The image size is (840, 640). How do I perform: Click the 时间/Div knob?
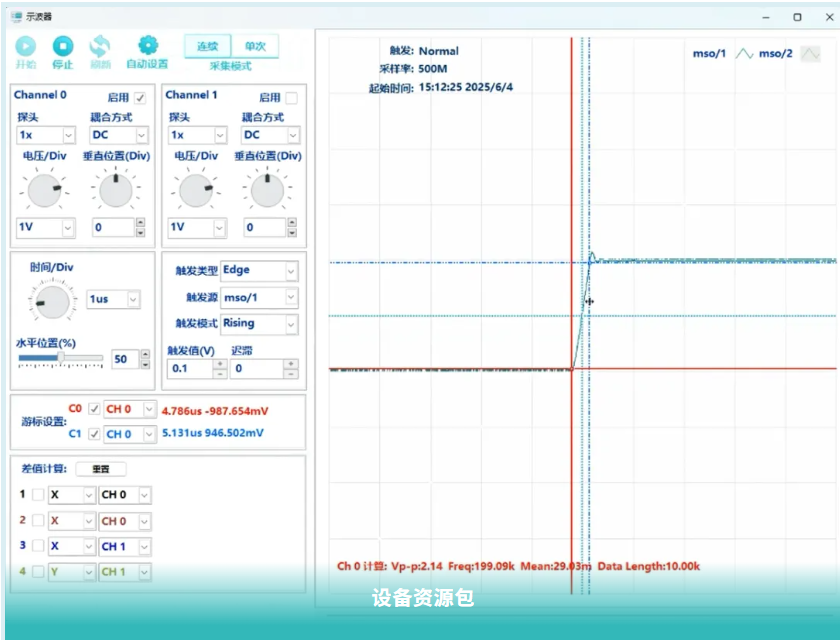pos(50,299)
